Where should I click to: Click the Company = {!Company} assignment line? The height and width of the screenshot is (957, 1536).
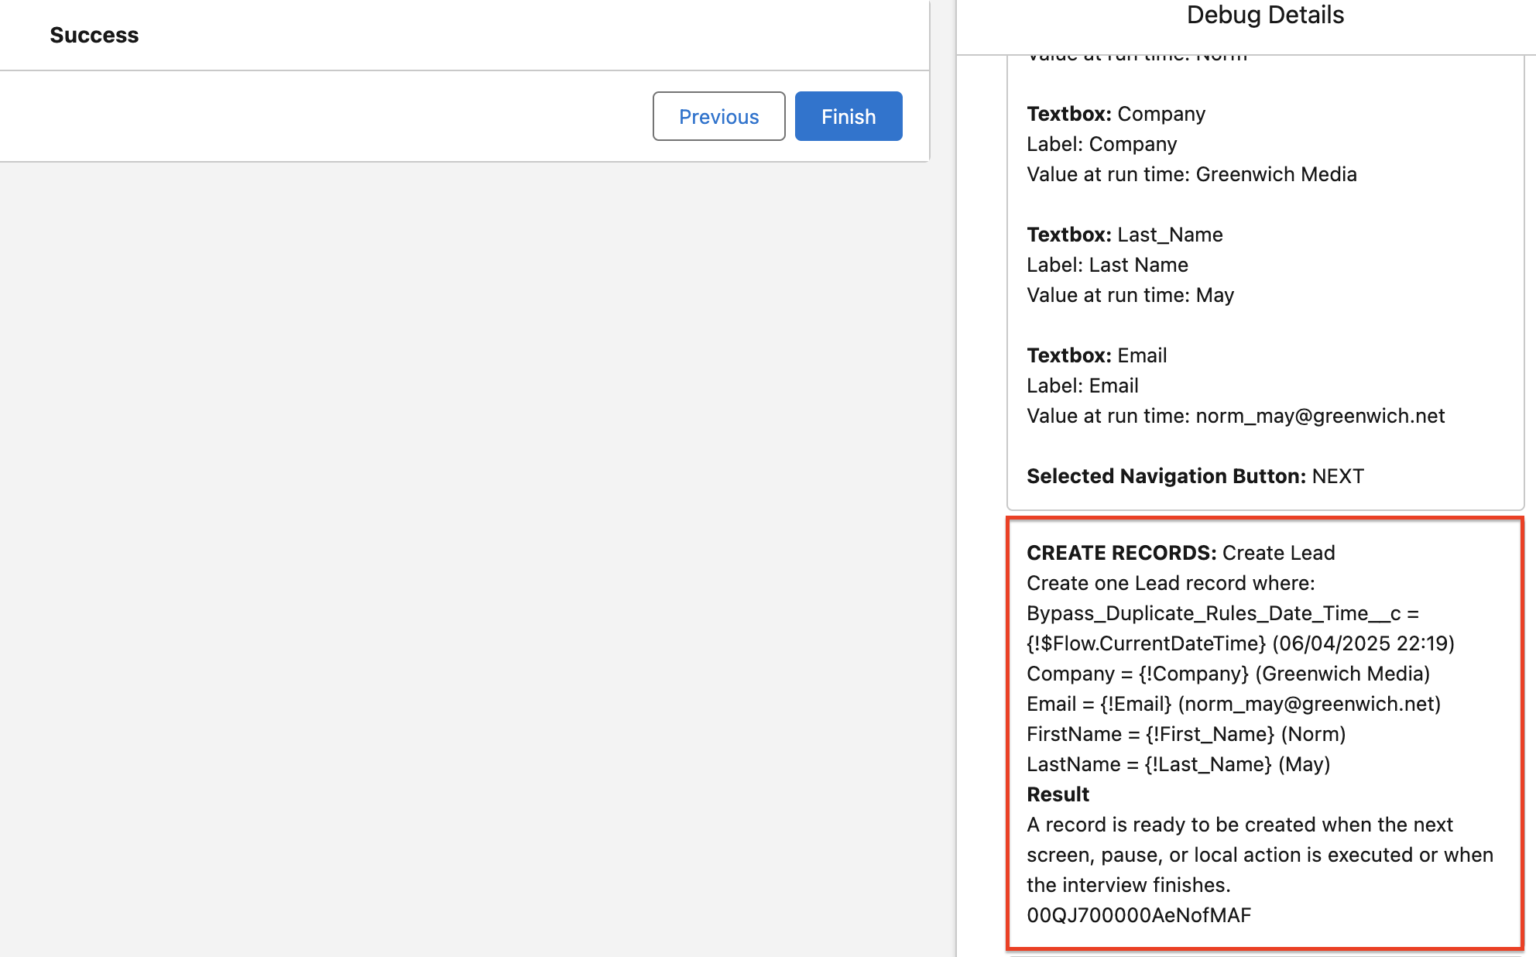click(1228, 674)
